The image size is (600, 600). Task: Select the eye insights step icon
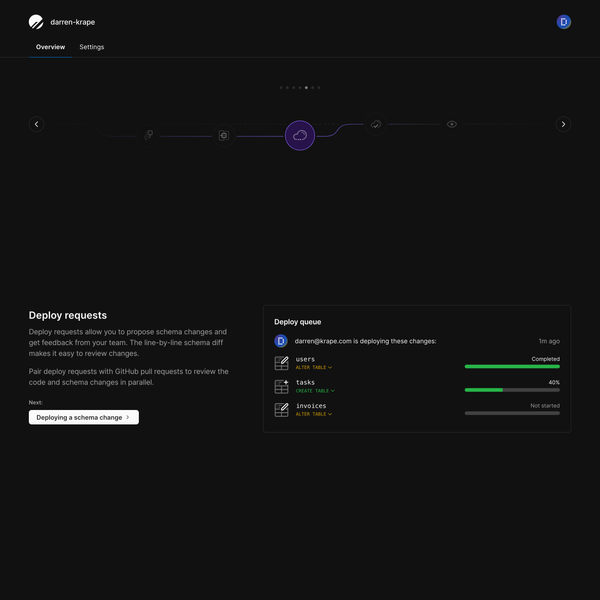[x=452, y=124]
